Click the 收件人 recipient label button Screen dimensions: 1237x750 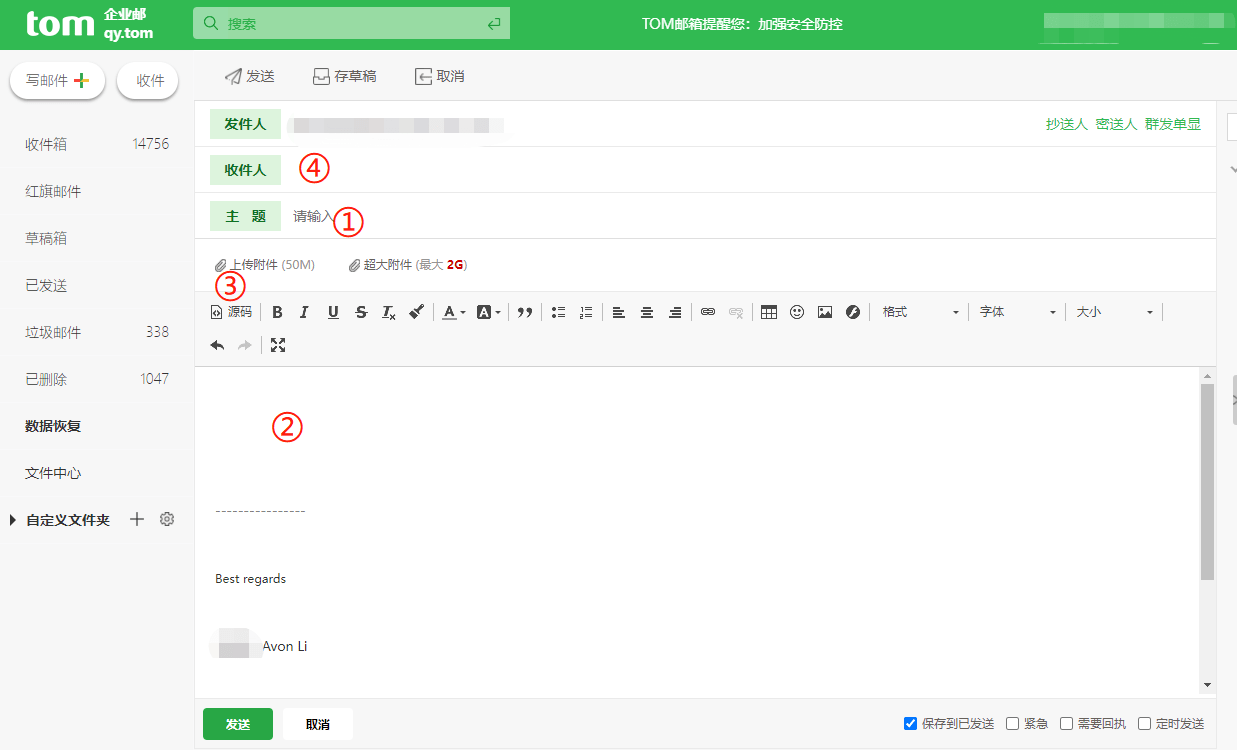[x=245, y=170]
